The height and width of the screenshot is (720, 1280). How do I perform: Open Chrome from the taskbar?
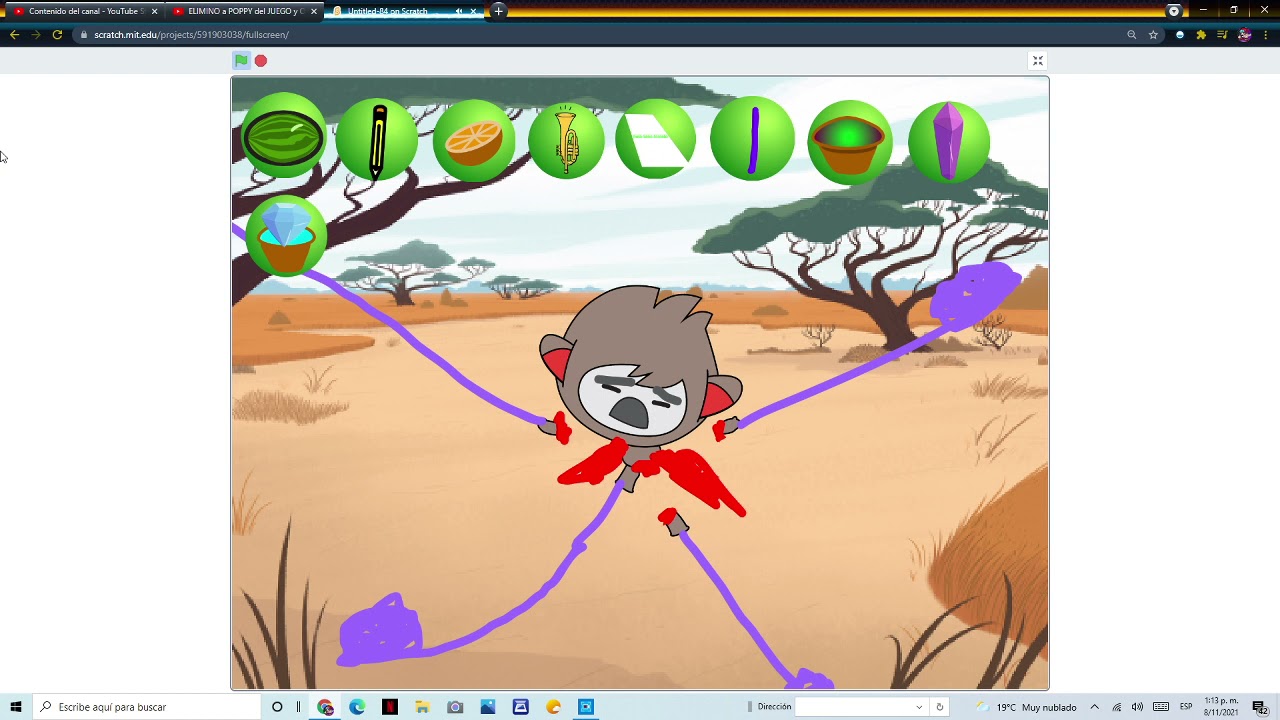tap(325, 707)
